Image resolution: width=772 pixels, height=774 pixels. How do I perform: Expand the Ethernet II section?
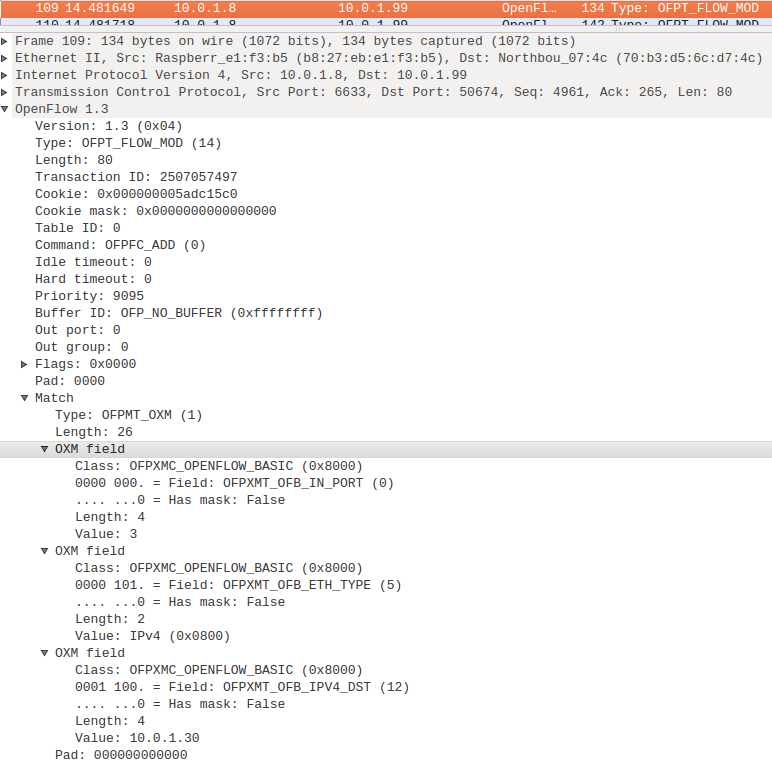tap(6, 58)
